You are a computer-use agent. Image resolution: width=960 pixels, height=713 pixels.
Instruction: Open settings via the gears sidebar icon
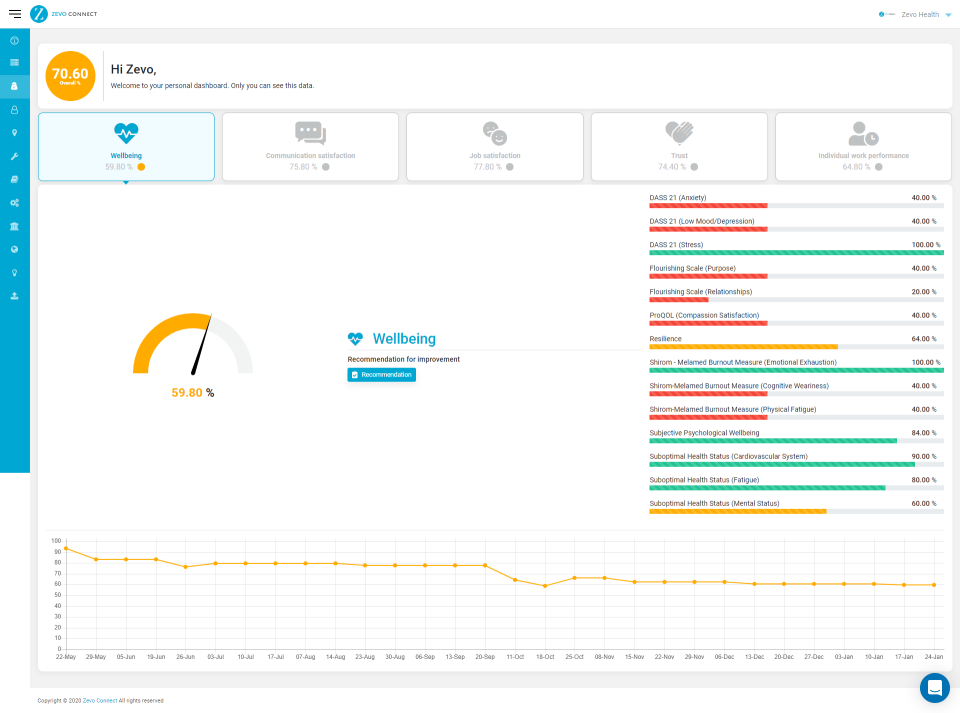coord(14,201)
